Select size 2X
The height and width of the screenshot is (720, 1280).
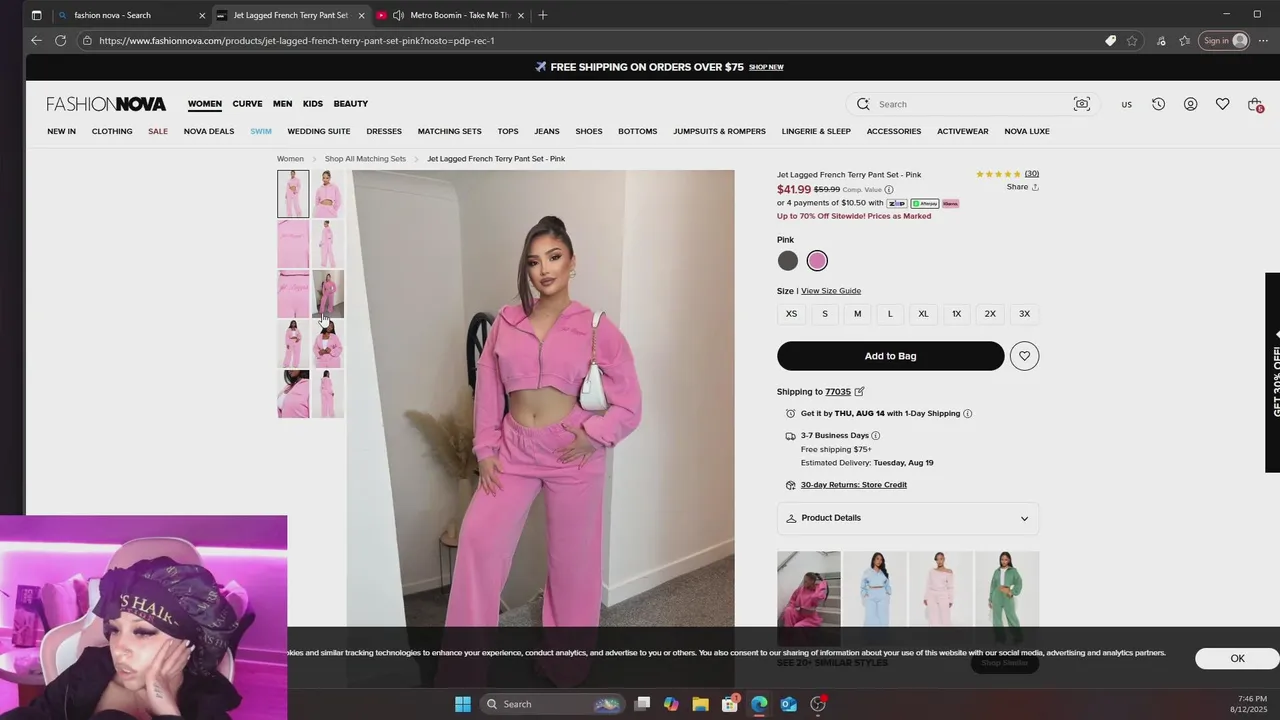990,314
